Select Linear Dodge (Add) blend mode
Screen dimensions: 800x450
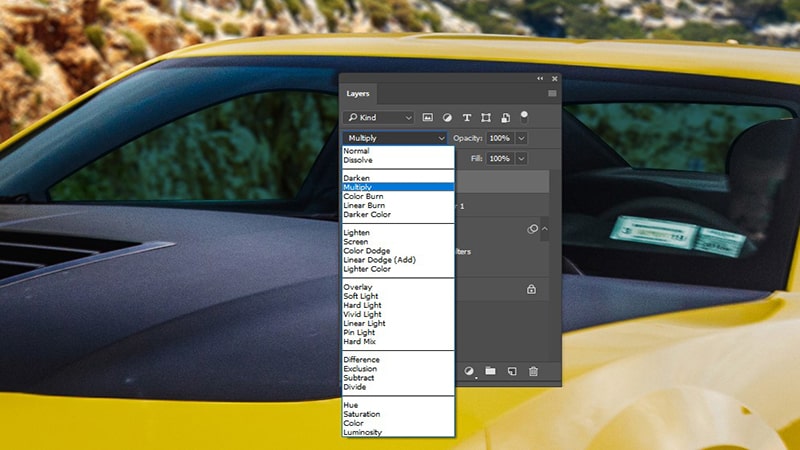pos(398,260)
